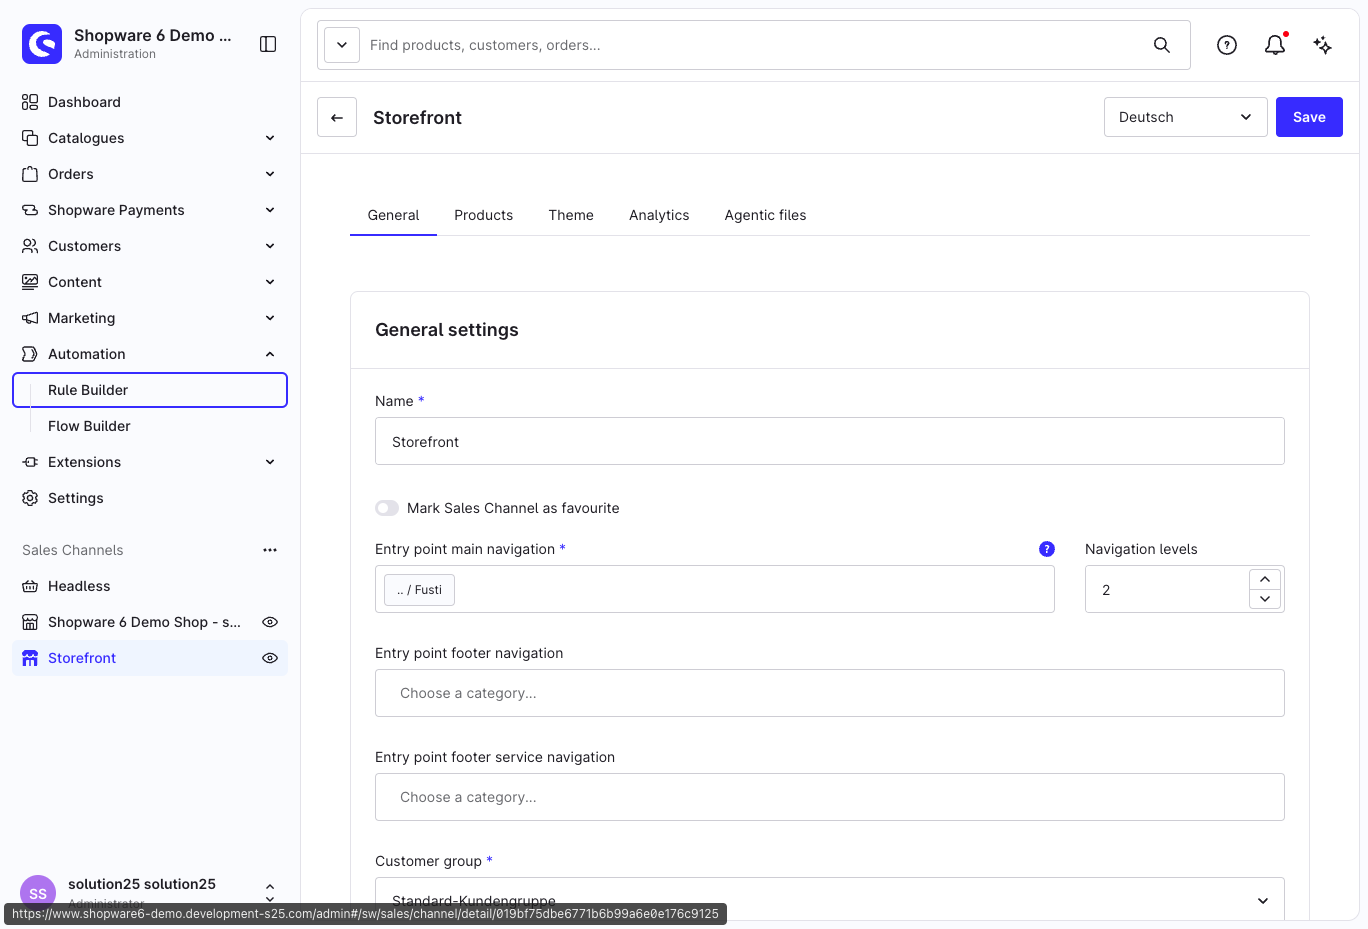Screen dimensions: 1368x929
Task: Open the Deutsch language dropdown
Action: pos(1186,117)
